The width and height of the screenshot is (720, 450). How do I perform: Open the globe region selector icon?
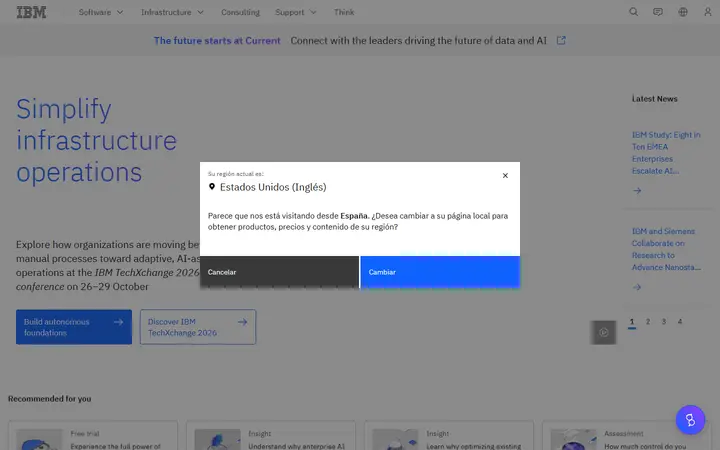pyautogui.click(x=683, y=12)
